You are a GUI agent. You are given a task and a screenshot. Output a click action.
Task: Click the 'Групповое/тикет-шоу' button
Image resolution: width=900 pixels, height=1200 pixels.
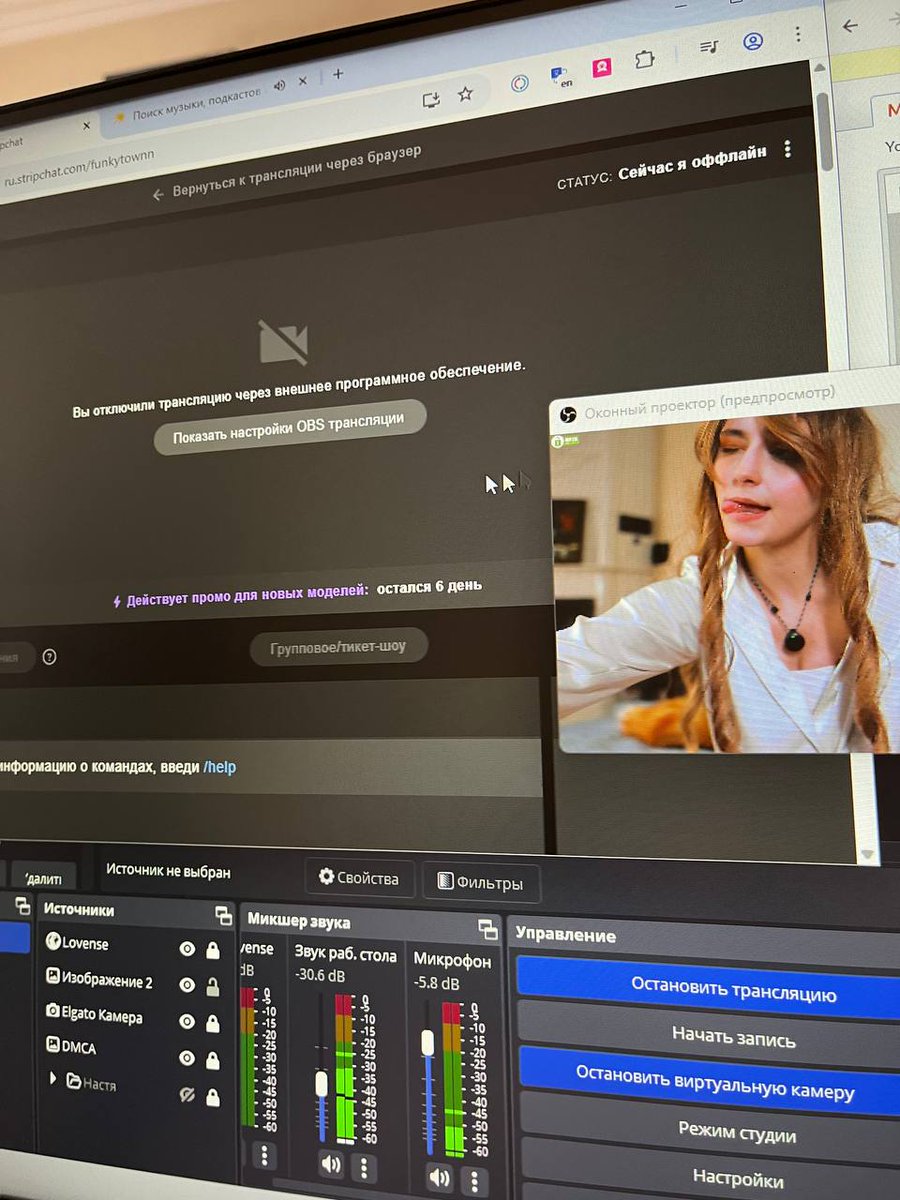pos(339,647)
